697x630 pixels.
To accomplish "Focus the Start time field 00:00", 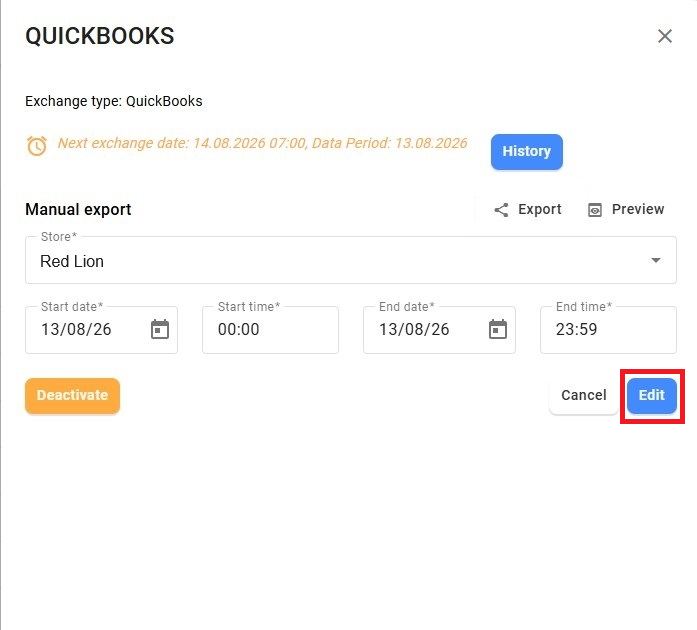I will (x=270, y=330).
